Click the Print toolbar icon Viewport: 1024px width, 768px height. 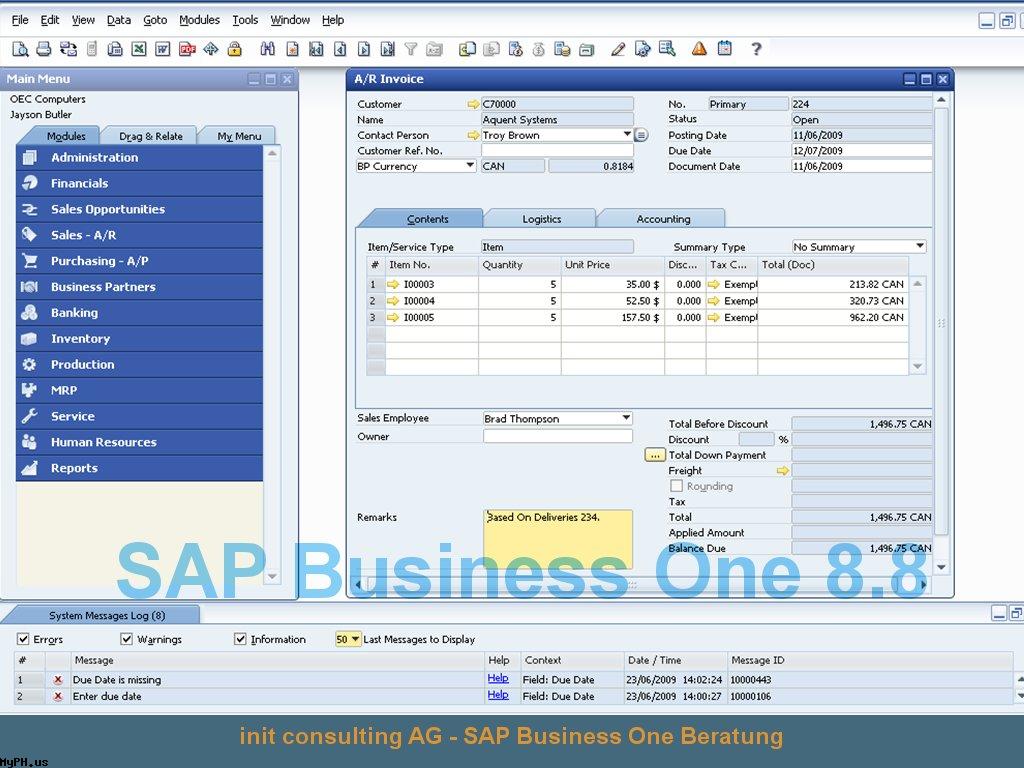pos(44,49)
